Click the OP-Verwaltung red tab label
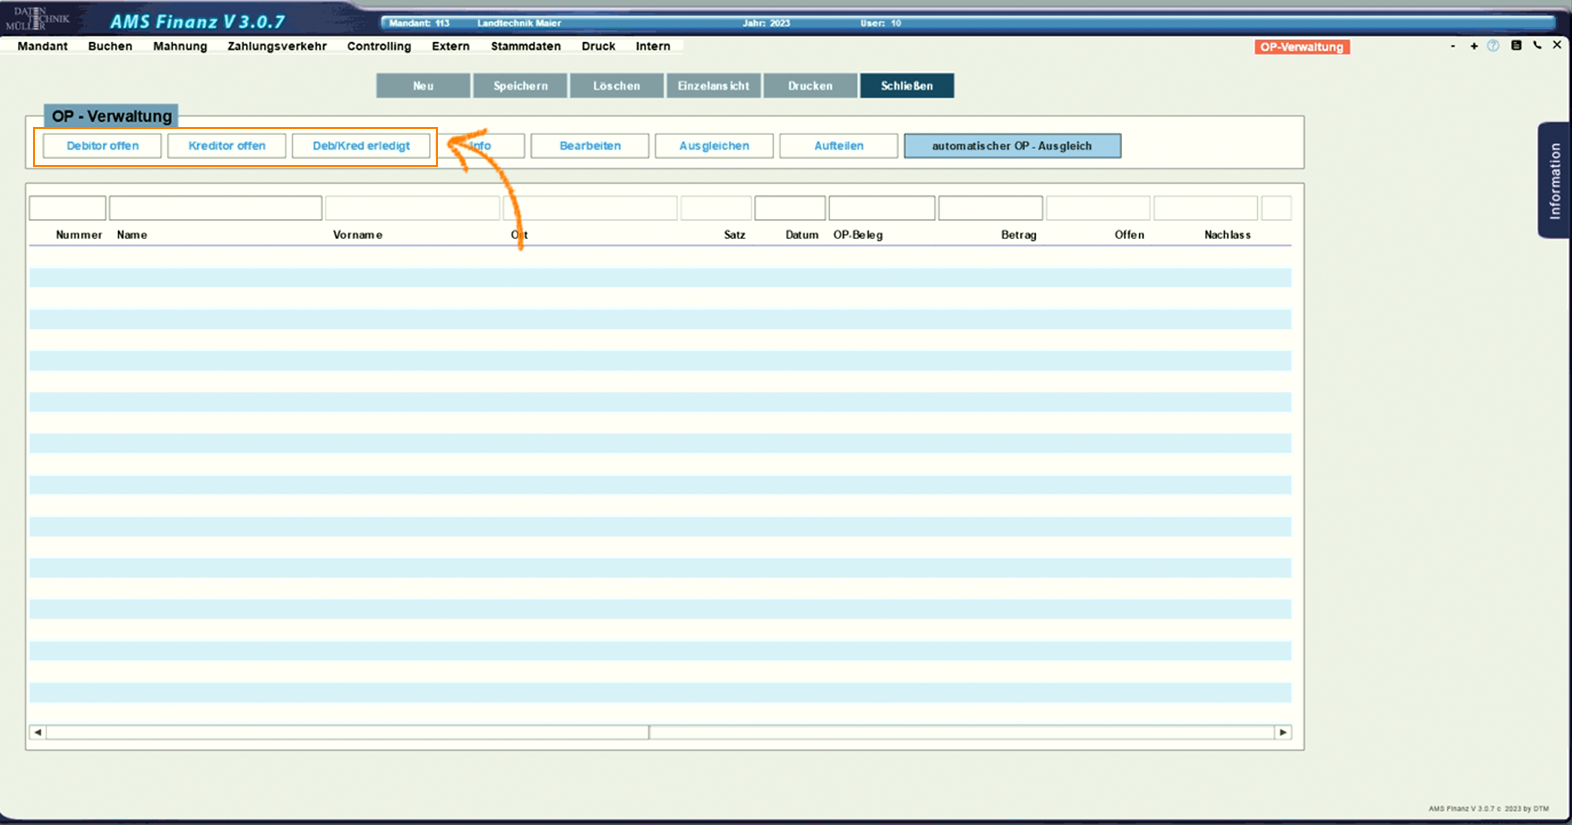This screenshot has height=825, width=1572. (1302, 47)
